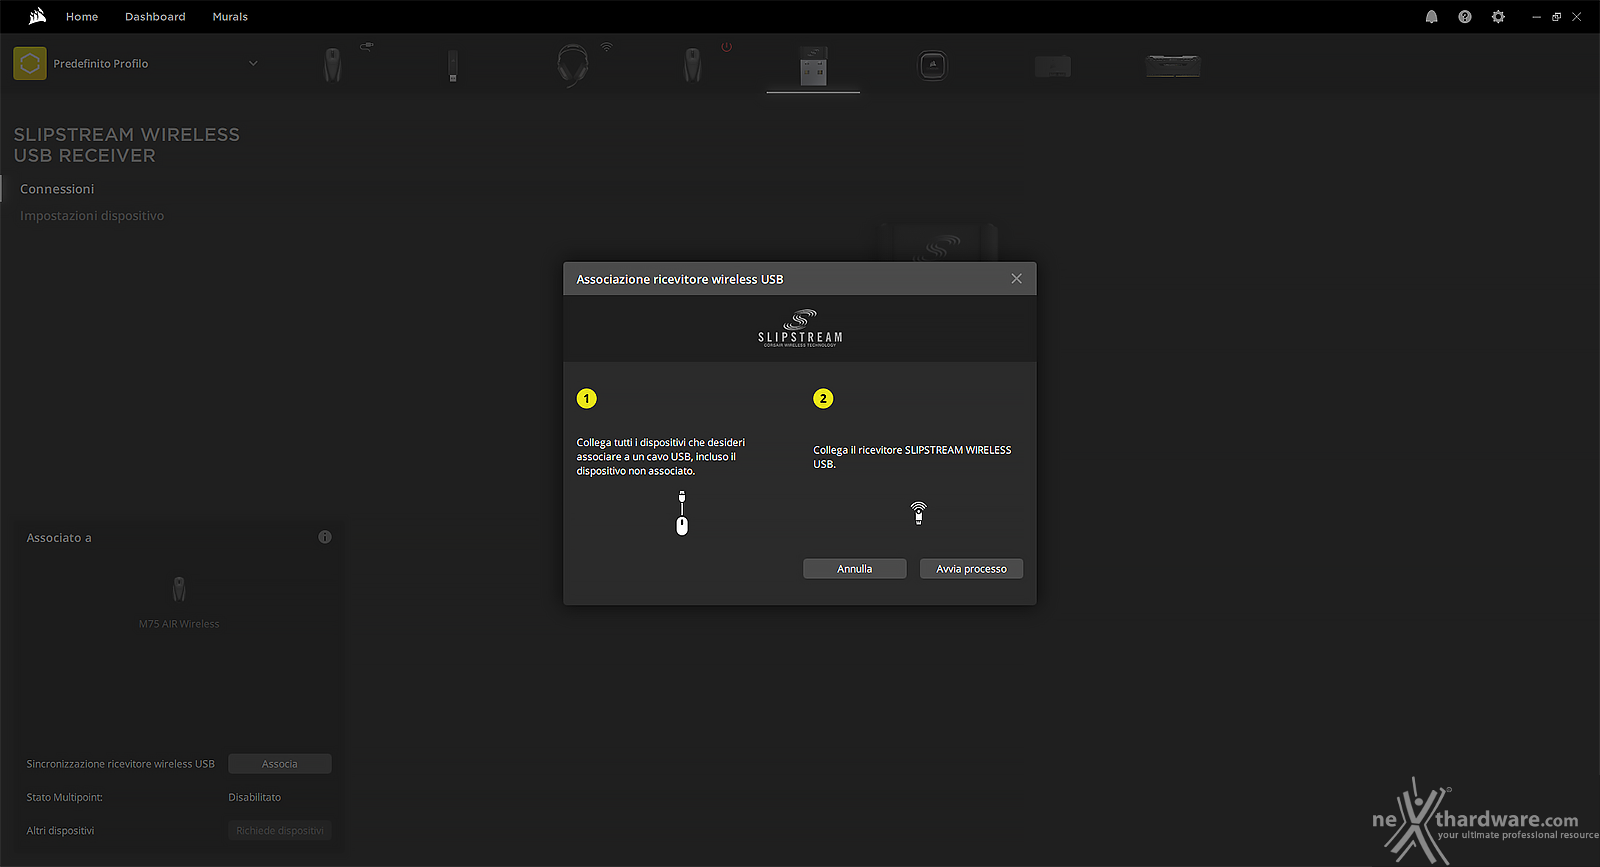Select Impostazioni dispositivo in the sidebar

point(92,216)
